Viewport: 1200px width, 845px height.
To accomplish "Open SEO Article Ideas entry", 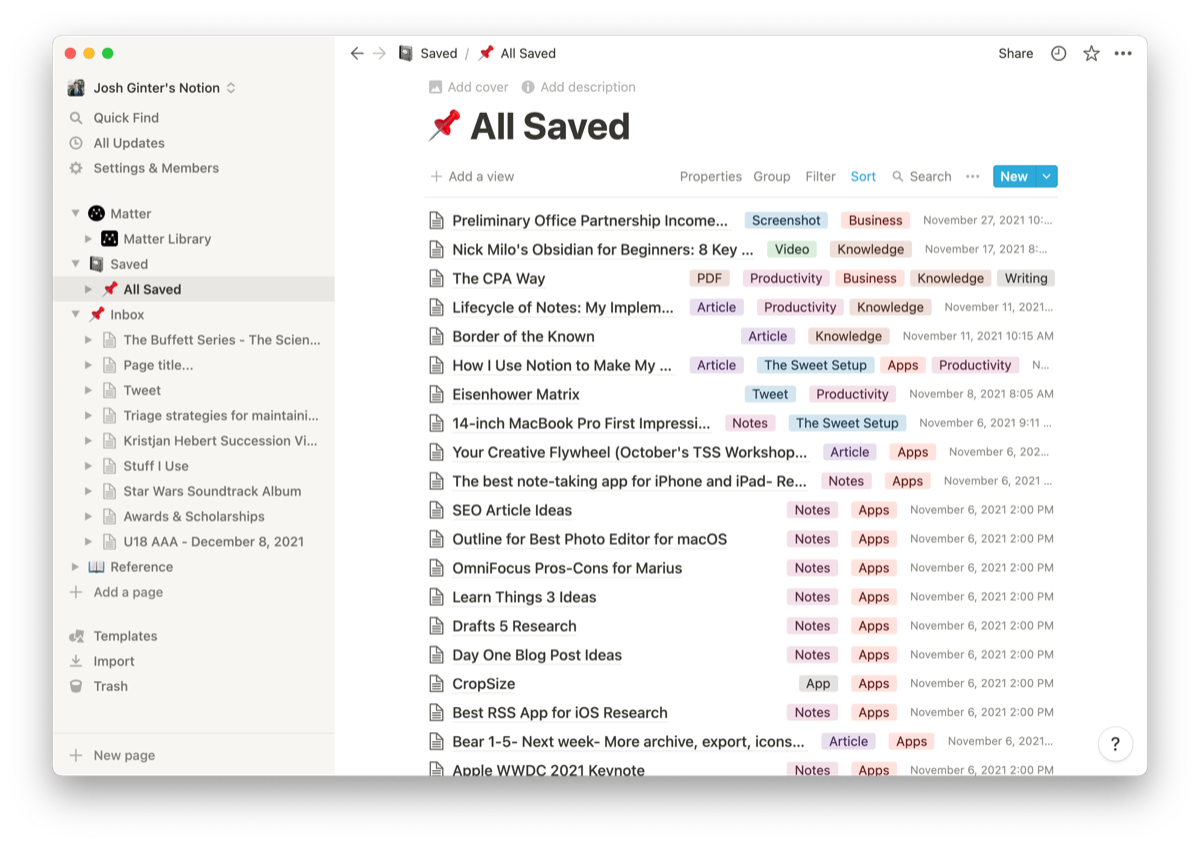I will (x=512, y=510).
